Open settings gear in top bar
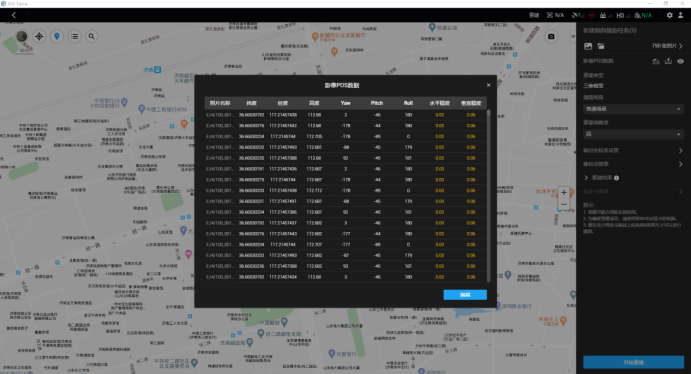This screenshot has width=691, height=374. tap(669, 15)
